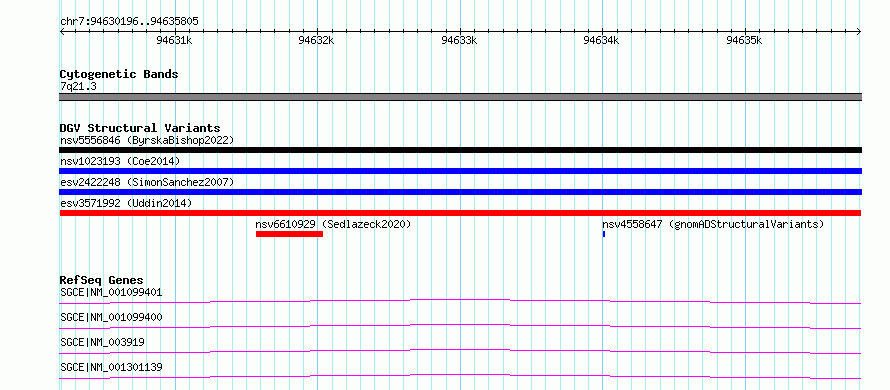Select the blue esv2422248 variant bar
The height and width of the screenshot is (390, 890).
(x=460, y=192)
